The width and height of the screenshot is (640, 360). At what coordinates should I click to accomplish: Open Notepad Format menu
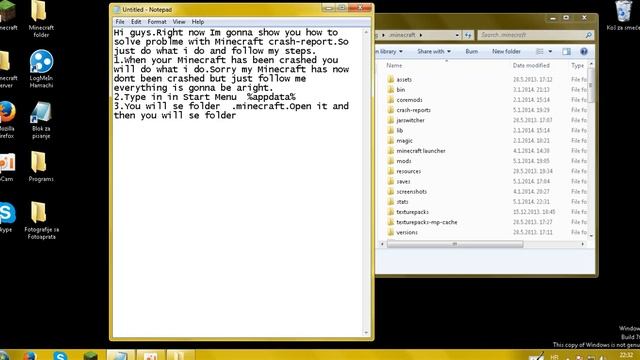click(x=157, y=22)
